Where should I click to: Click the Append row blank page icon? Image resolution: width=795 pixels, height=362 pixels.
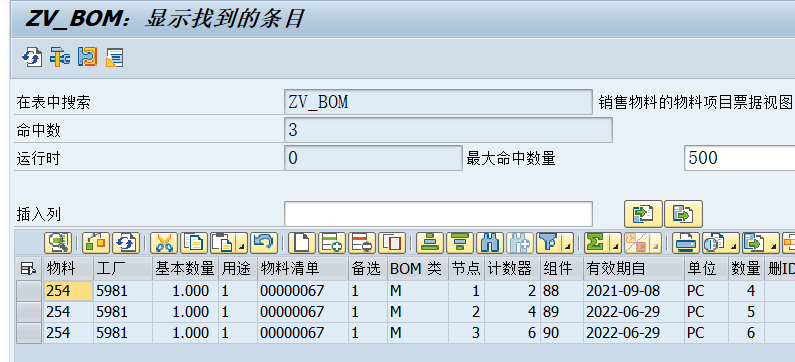[302, 243]
